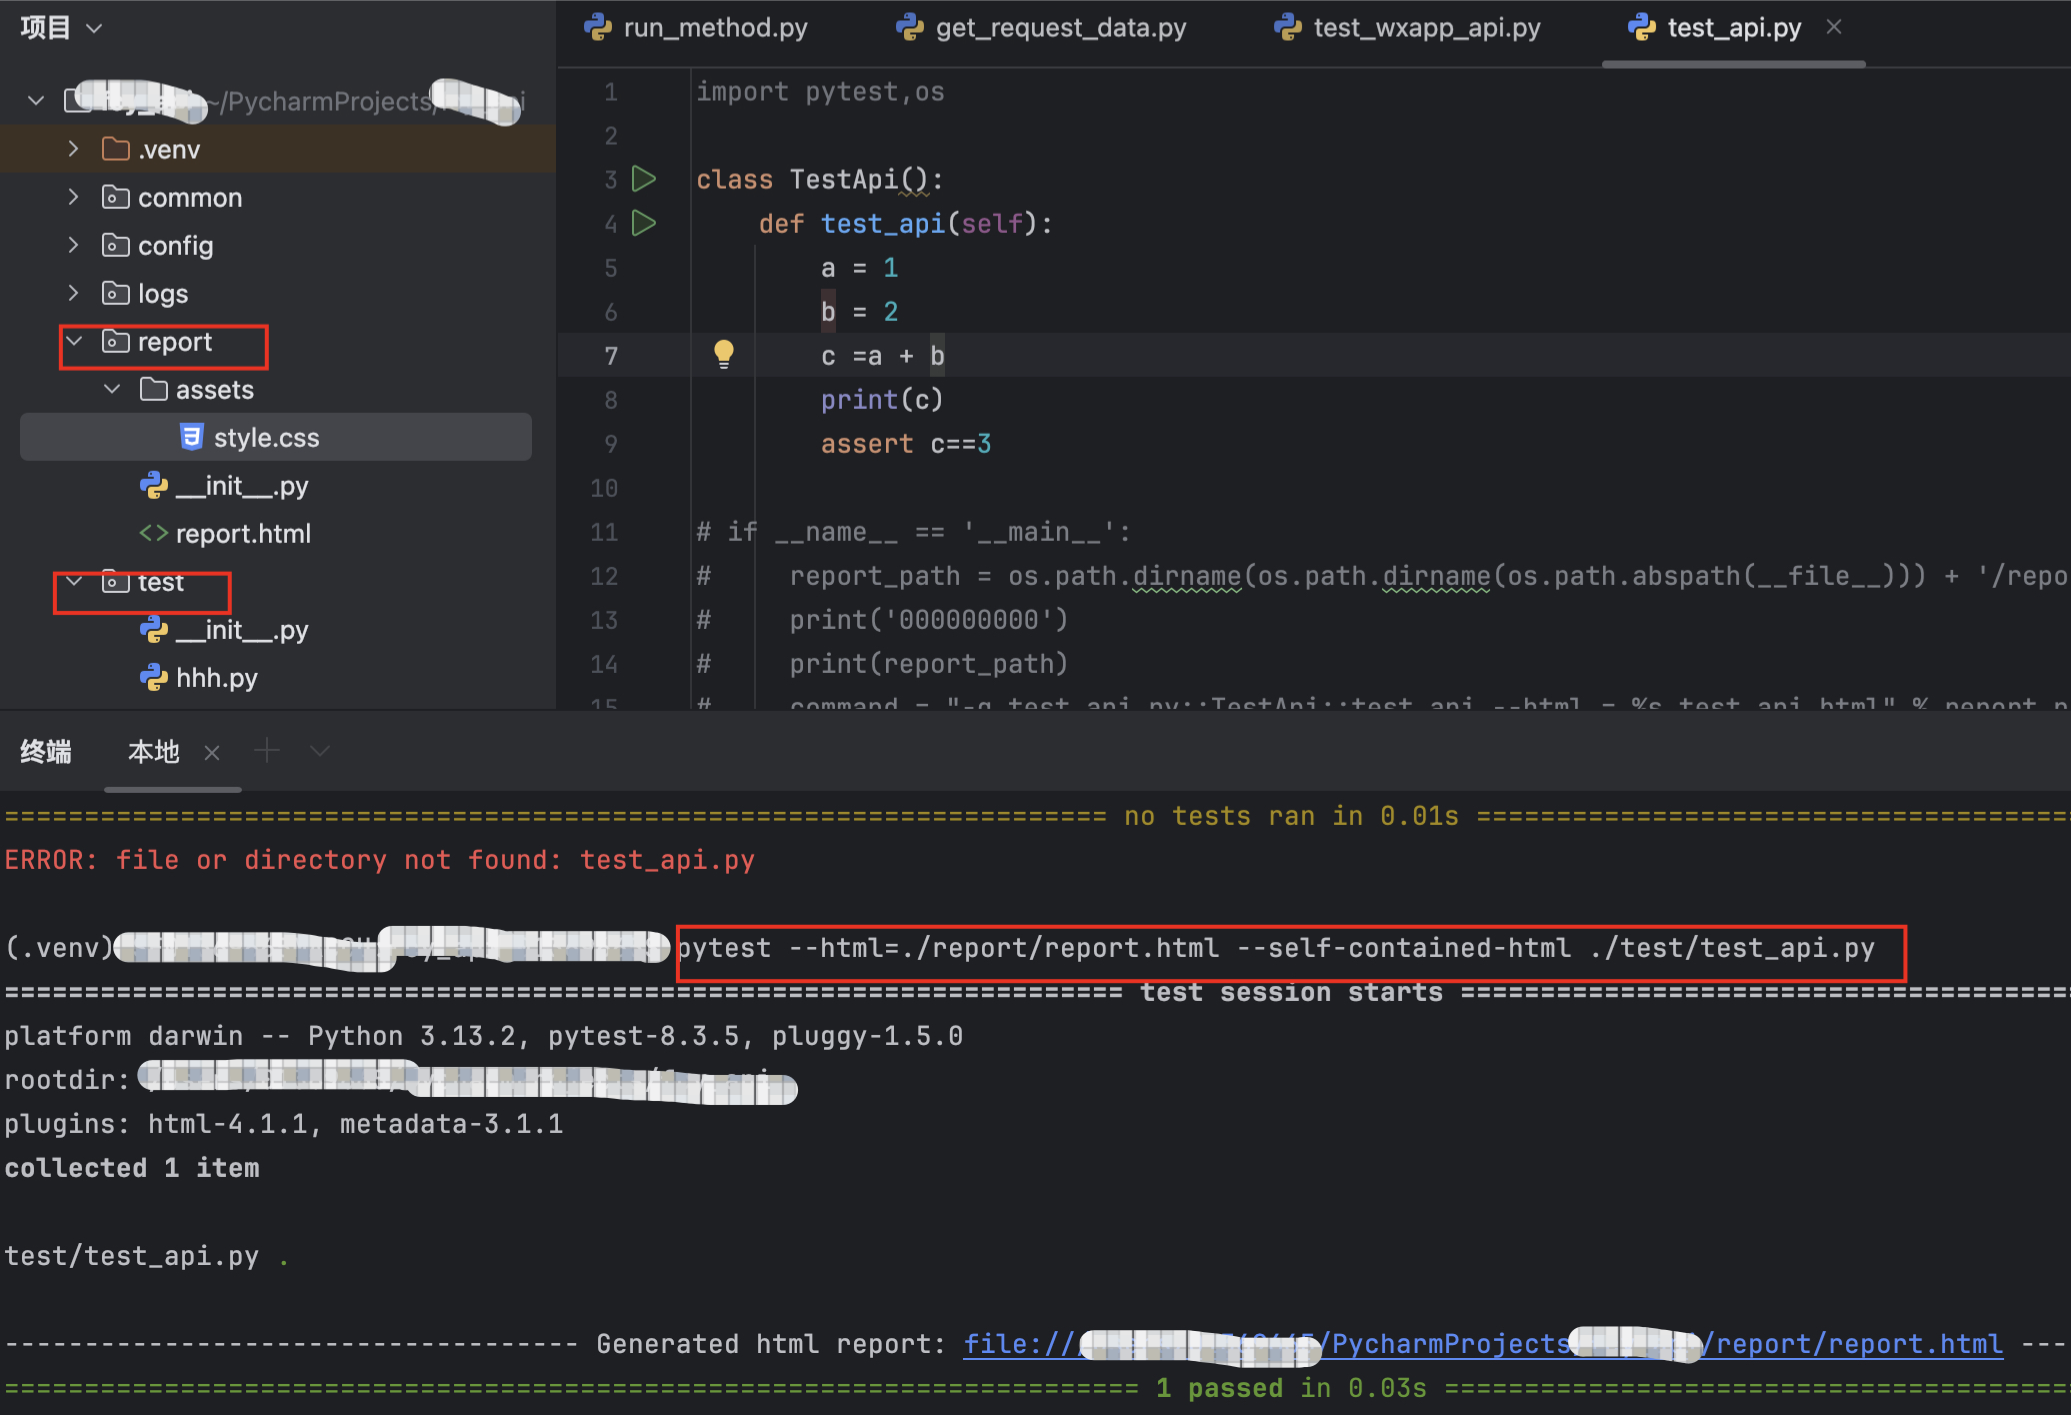Collapse the assets folder
The width and height of the screenshot is (2071, 1415).
[x=112, y=389]
